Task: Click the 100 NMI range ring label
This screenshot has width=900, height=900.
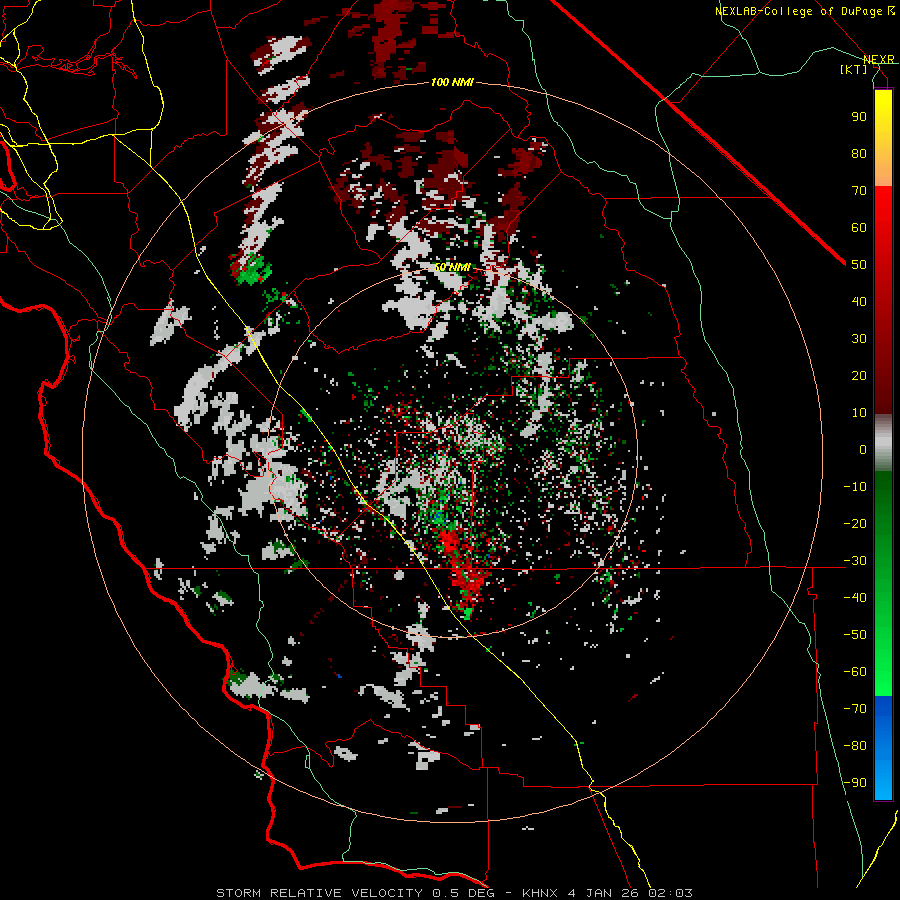Action: pyautogui.click(x=452, y=82)
